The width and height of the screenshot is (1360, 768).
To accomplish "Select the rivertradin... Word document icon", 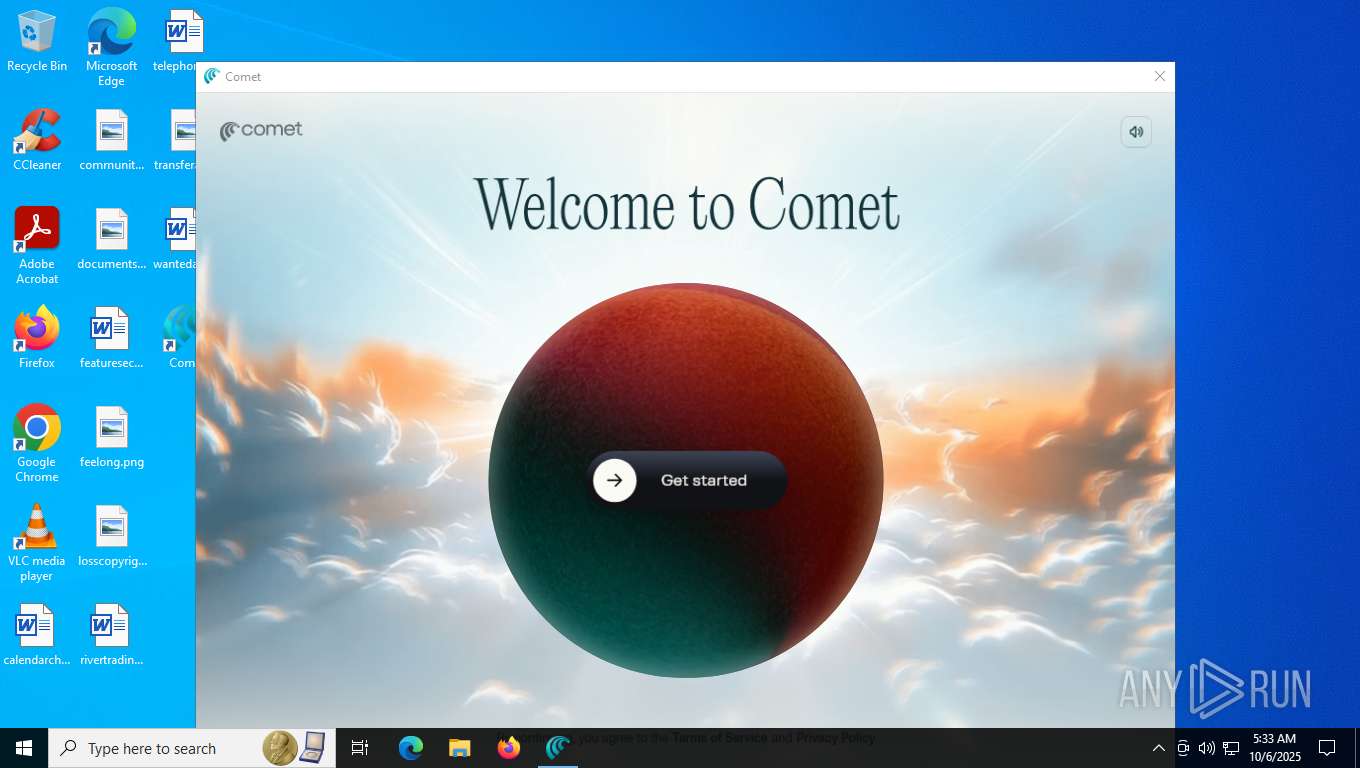I will 111,635.
